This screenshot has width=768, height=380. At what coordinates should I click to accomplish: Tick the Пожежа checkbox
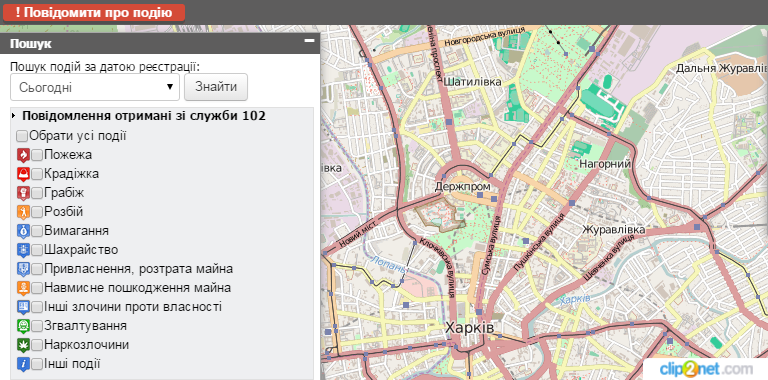pos(37,156)
